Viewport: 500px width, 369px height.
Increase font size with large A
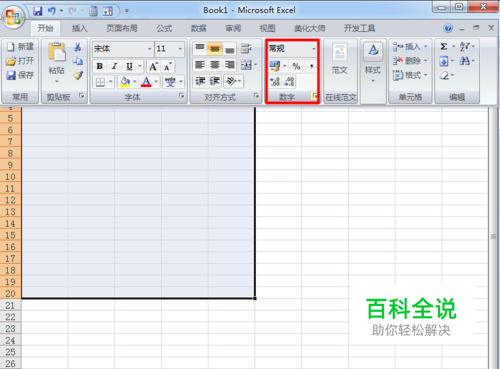tap(153, 66)
